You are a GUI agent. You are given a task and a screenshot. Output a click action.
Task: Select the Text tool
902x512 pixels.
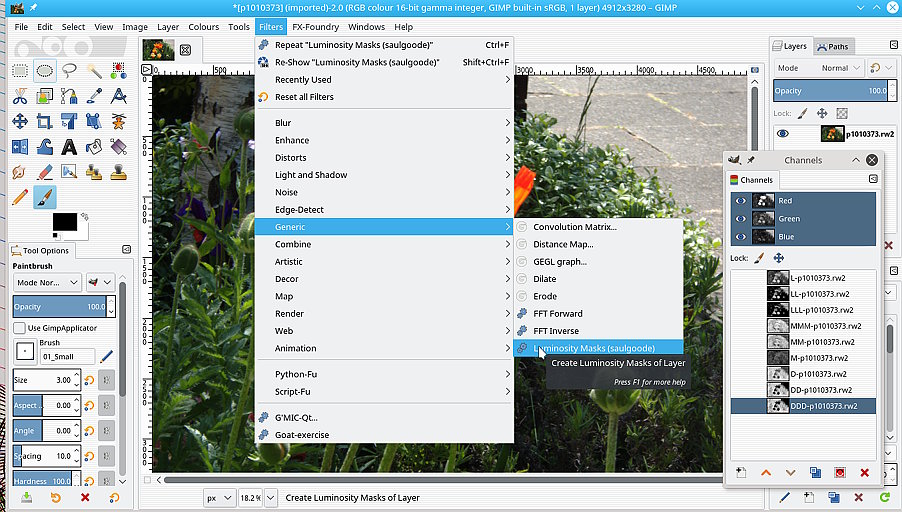[69, 147]
